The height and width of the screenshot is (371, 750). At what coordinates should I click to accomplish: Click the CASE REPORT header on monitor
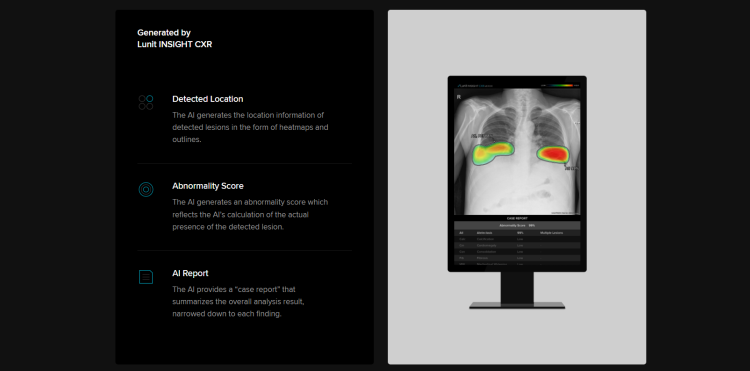click(x=517, y=218)
